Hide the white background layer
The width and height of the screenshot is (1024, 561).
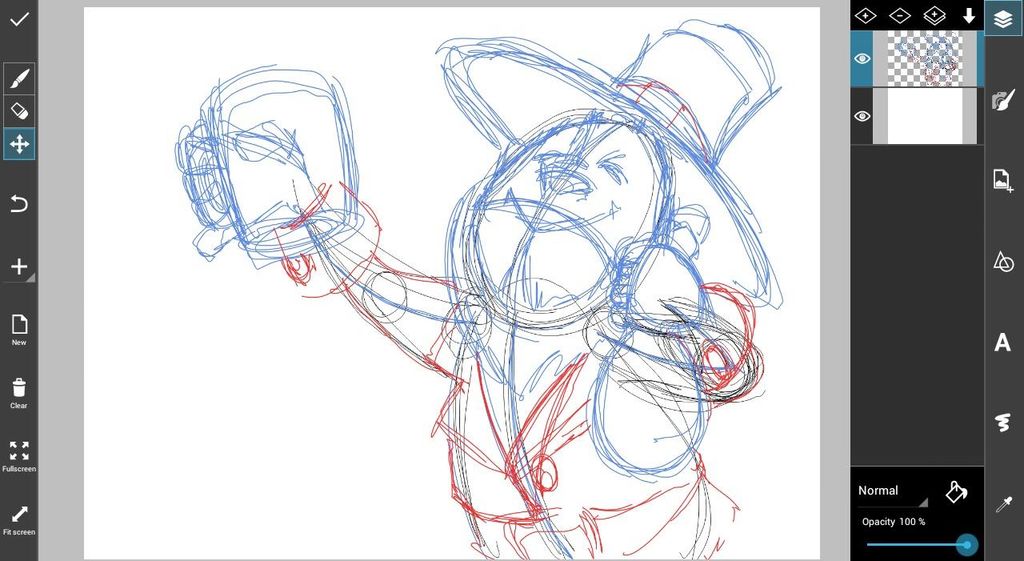[862, 116]
